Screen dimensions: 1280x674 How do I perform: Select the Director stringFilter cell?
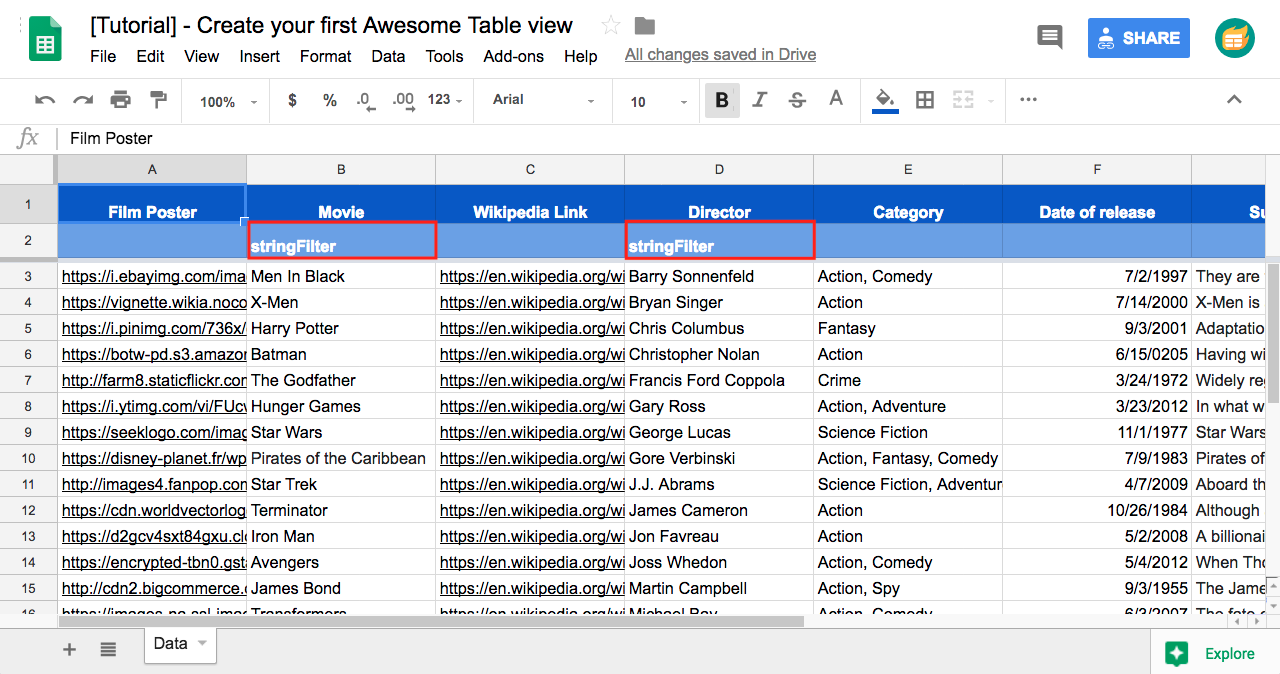(720, 241)
